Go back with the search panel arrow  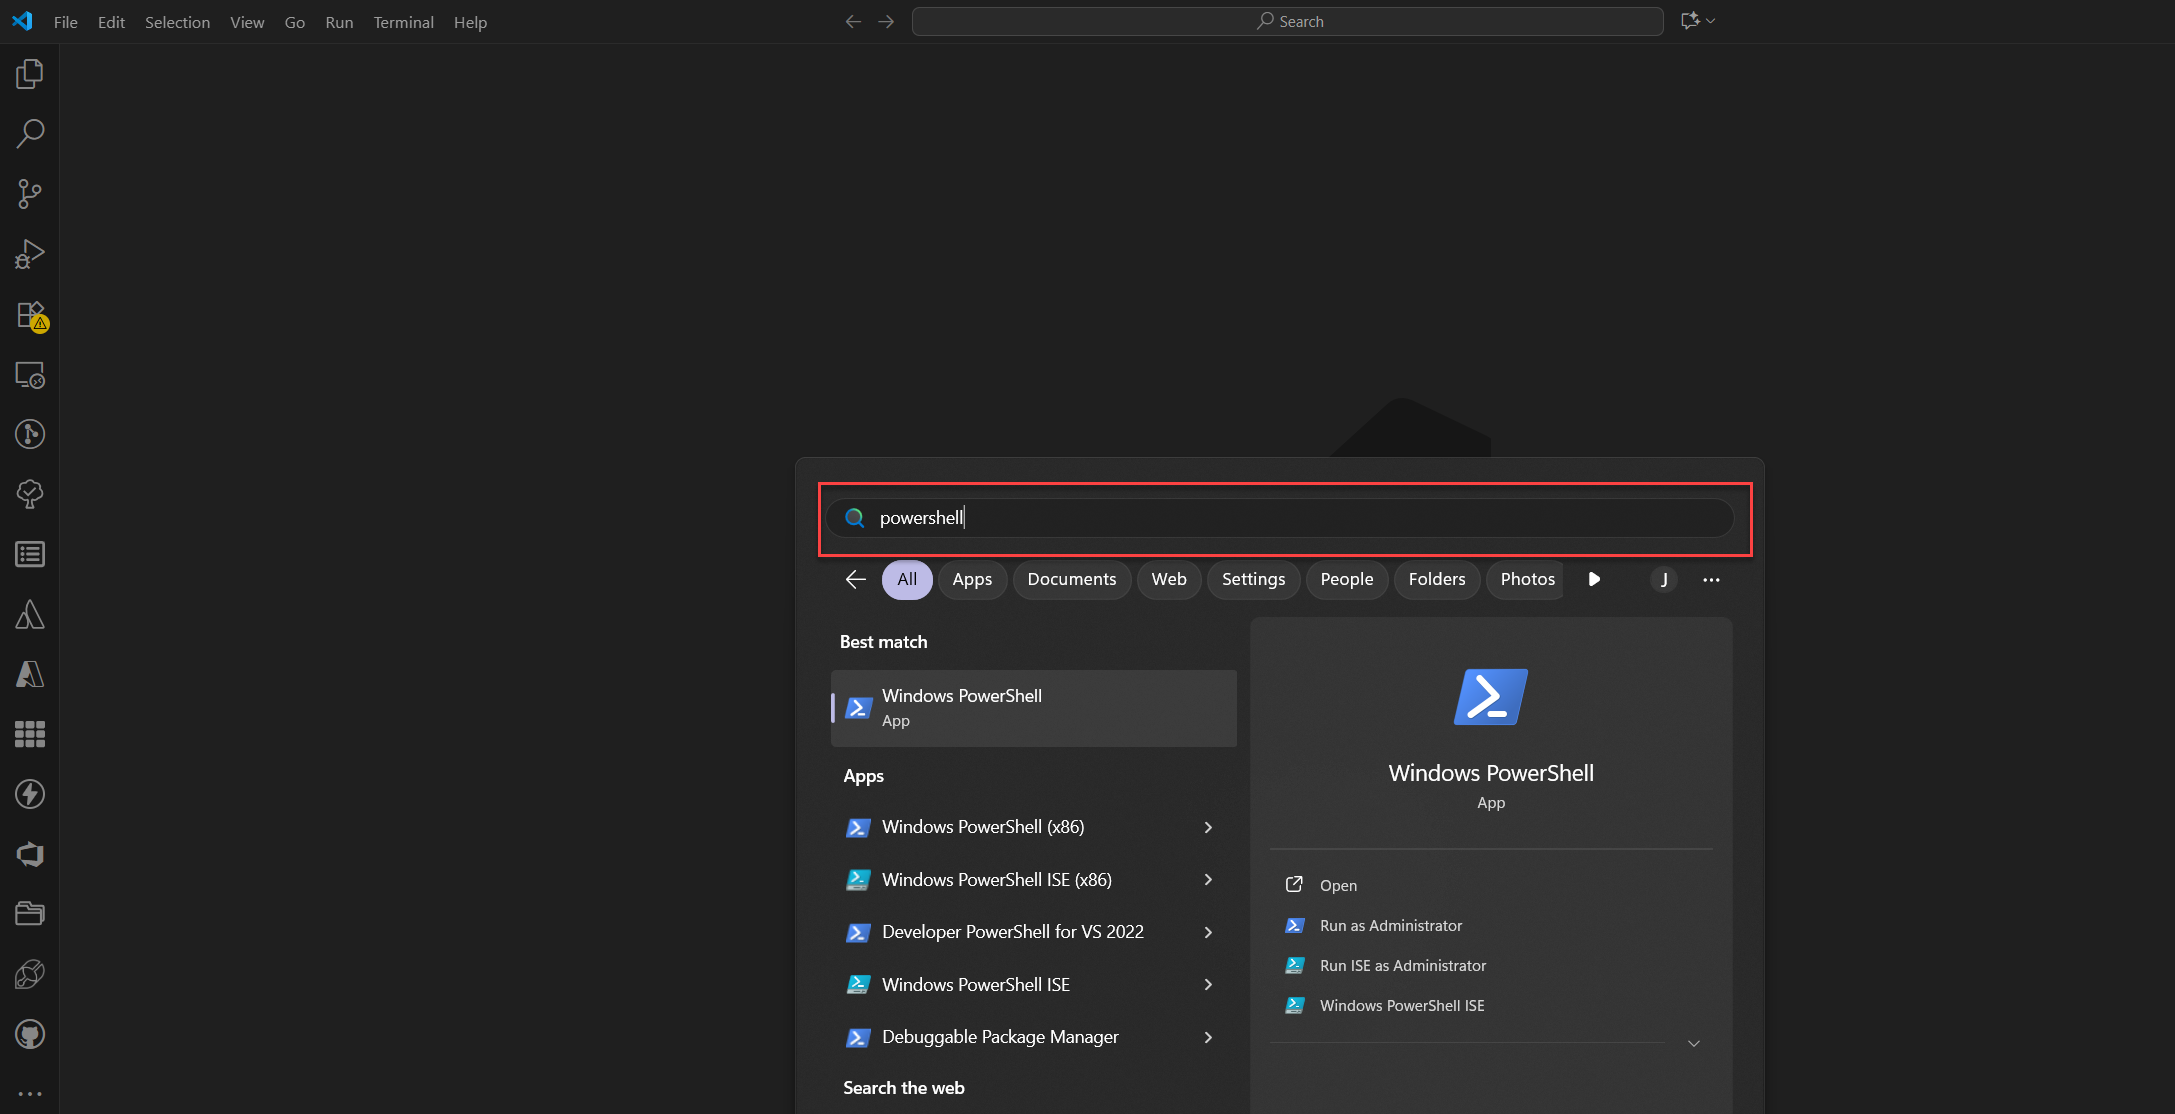(855, 579)
